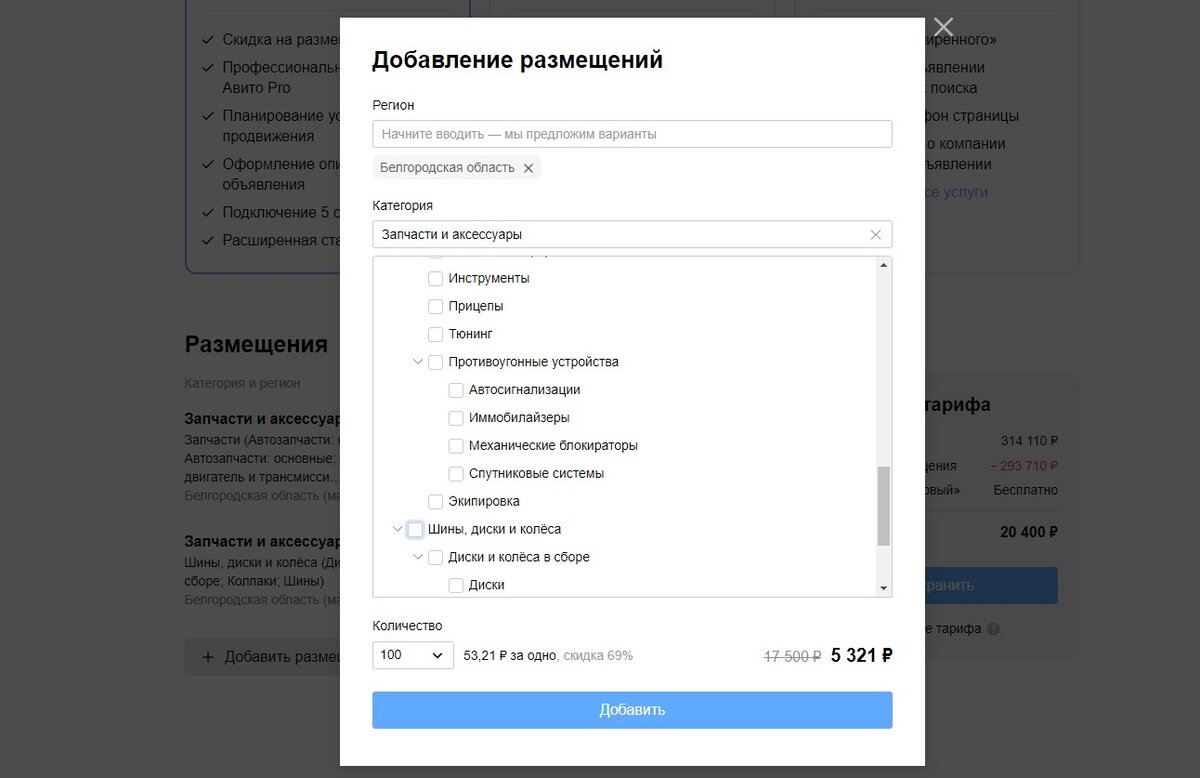Enable the Тюнинг checkbox
The height and width of the screenshot is (778, 1200).
pos(435,334)
